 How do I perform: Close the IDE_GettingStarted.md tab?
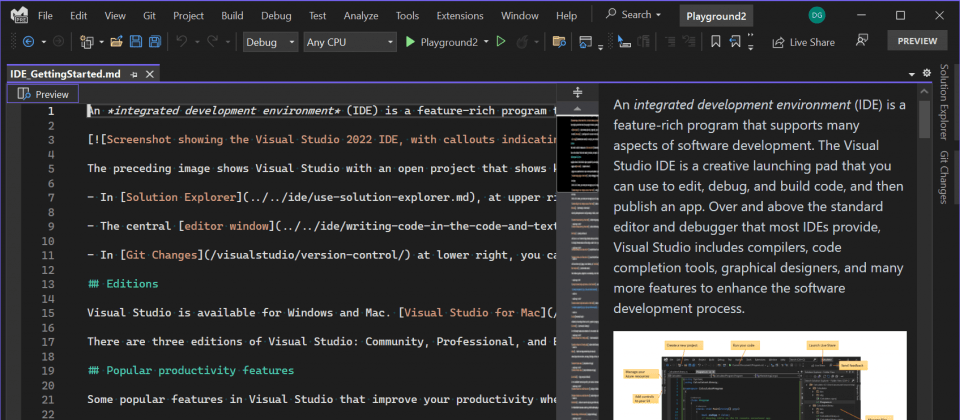[x=149, y=74]
